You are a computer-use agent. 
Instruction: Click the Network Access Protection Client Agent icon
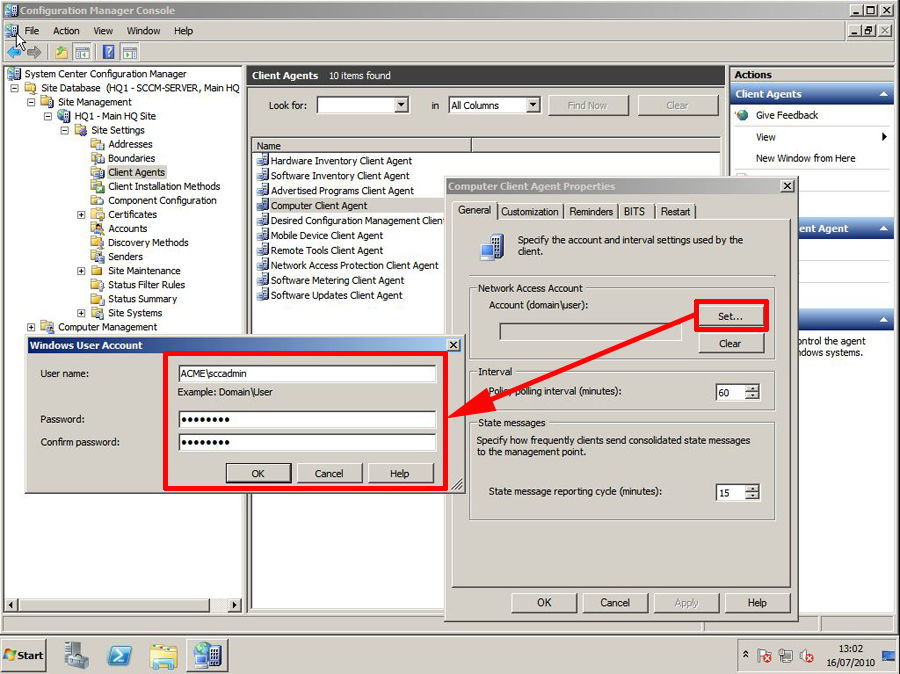[263, 265]
